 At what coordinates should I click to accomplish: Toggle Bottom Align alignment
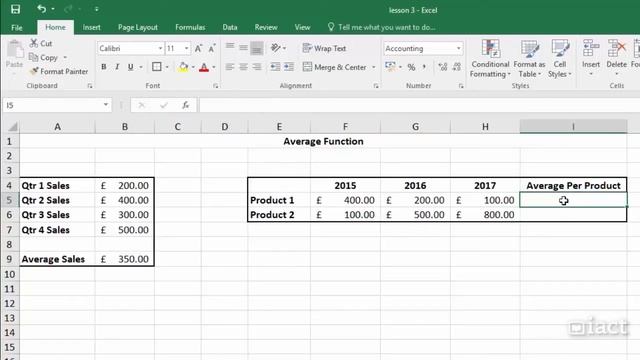tap(257, 48)
